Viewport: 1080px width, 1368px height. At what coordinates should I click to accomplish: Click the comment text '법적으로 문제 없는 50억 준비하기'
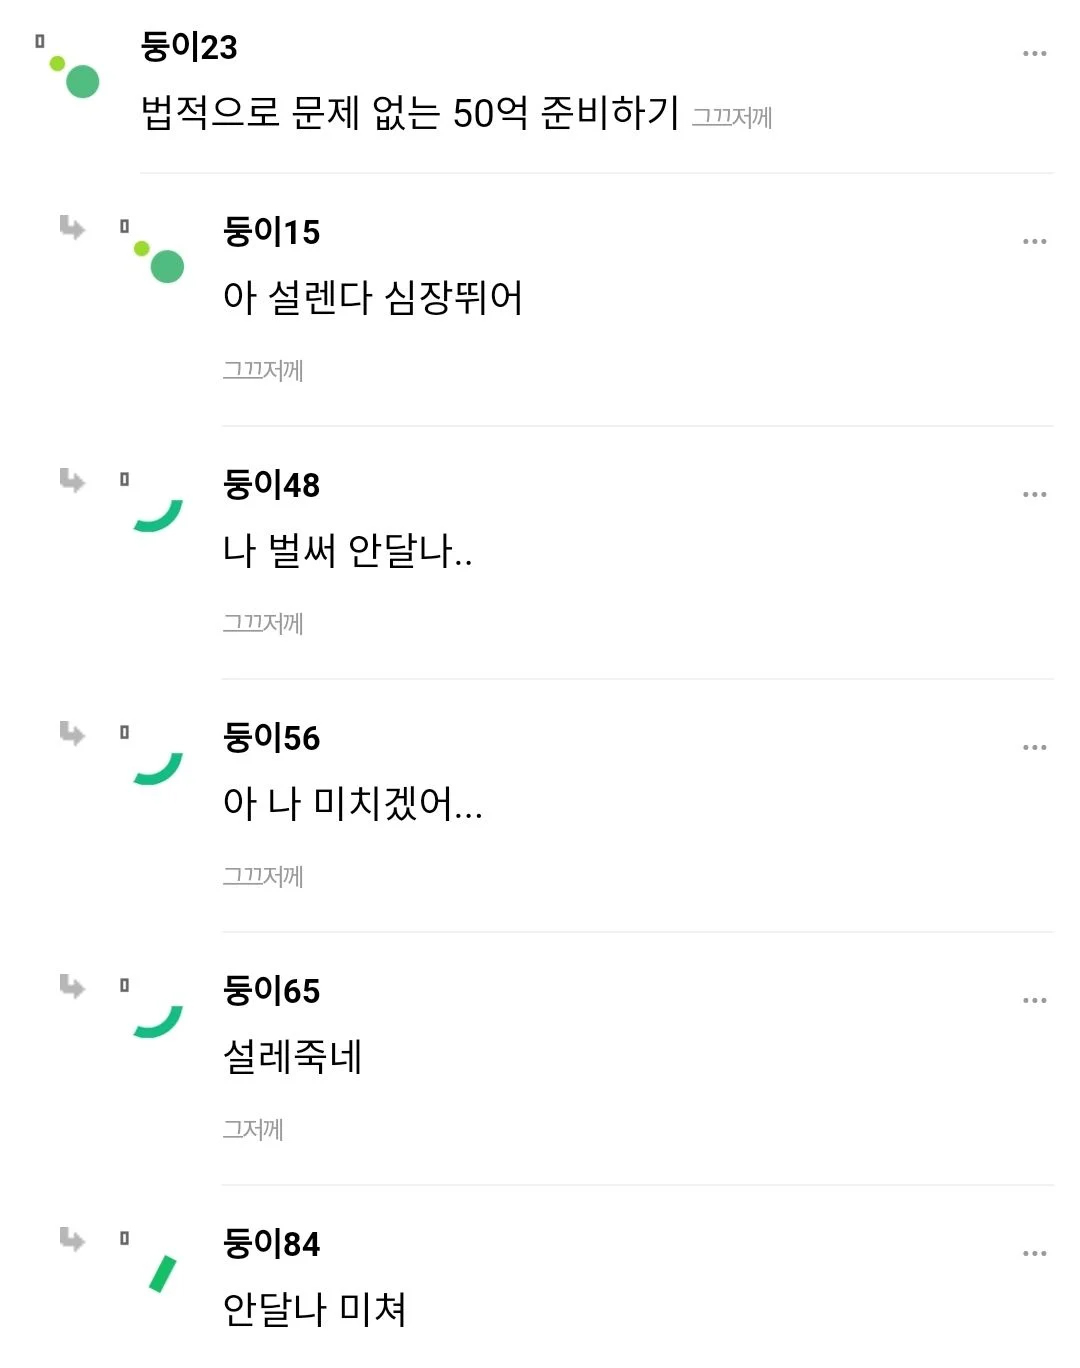(410, 113)
